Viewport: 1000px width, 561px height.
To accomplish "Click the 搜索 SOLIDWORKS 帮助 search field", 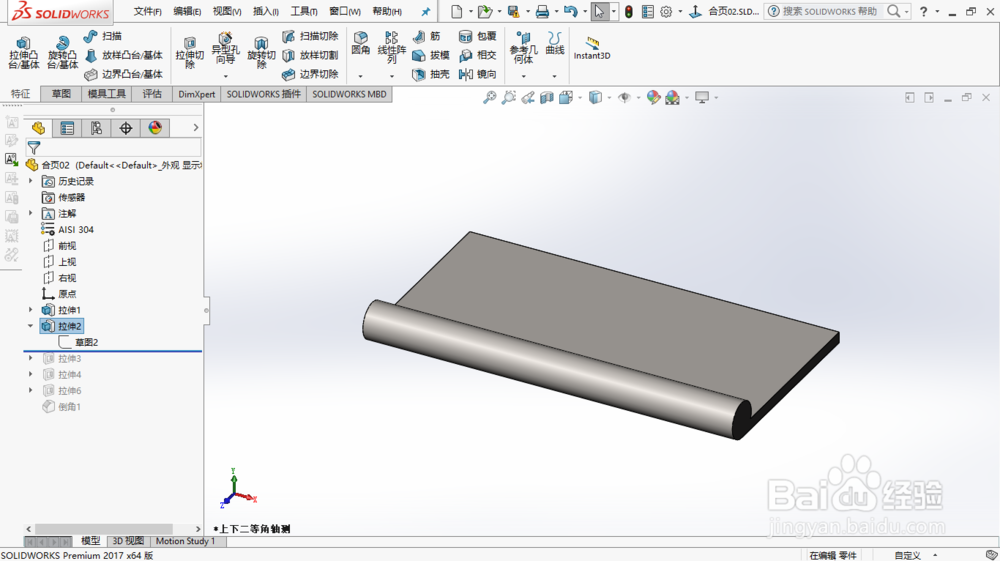I will [829, 11].
